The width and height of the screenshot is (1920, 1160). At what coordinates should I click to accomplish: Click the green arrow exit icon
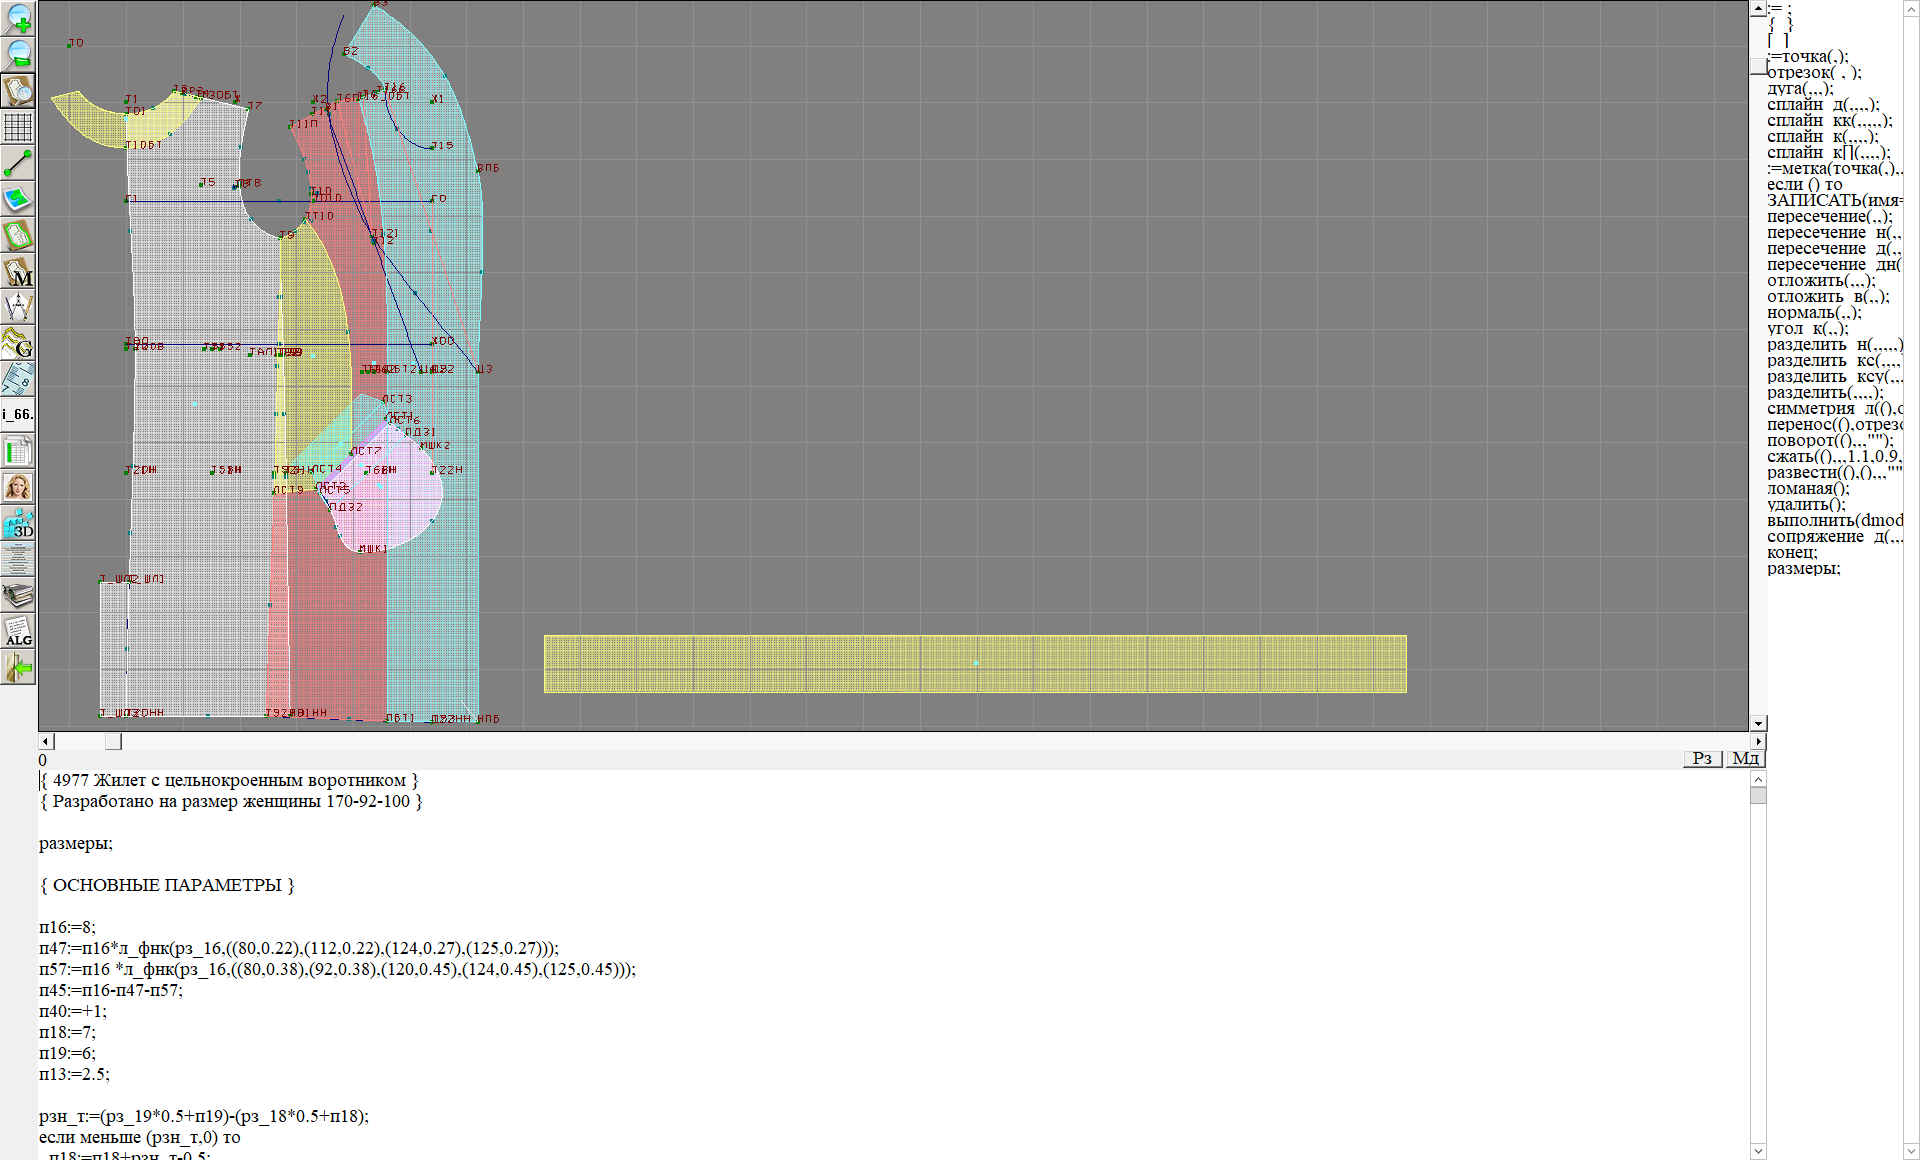click(18, 667)
